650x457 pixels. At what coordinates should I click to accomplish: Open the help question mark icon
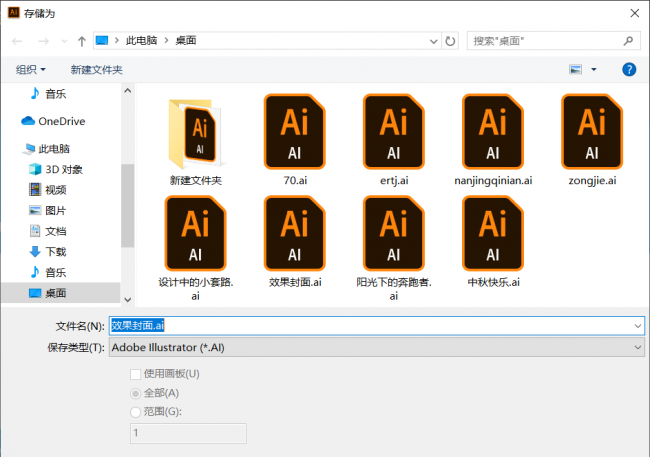click(x=629, y=69)
